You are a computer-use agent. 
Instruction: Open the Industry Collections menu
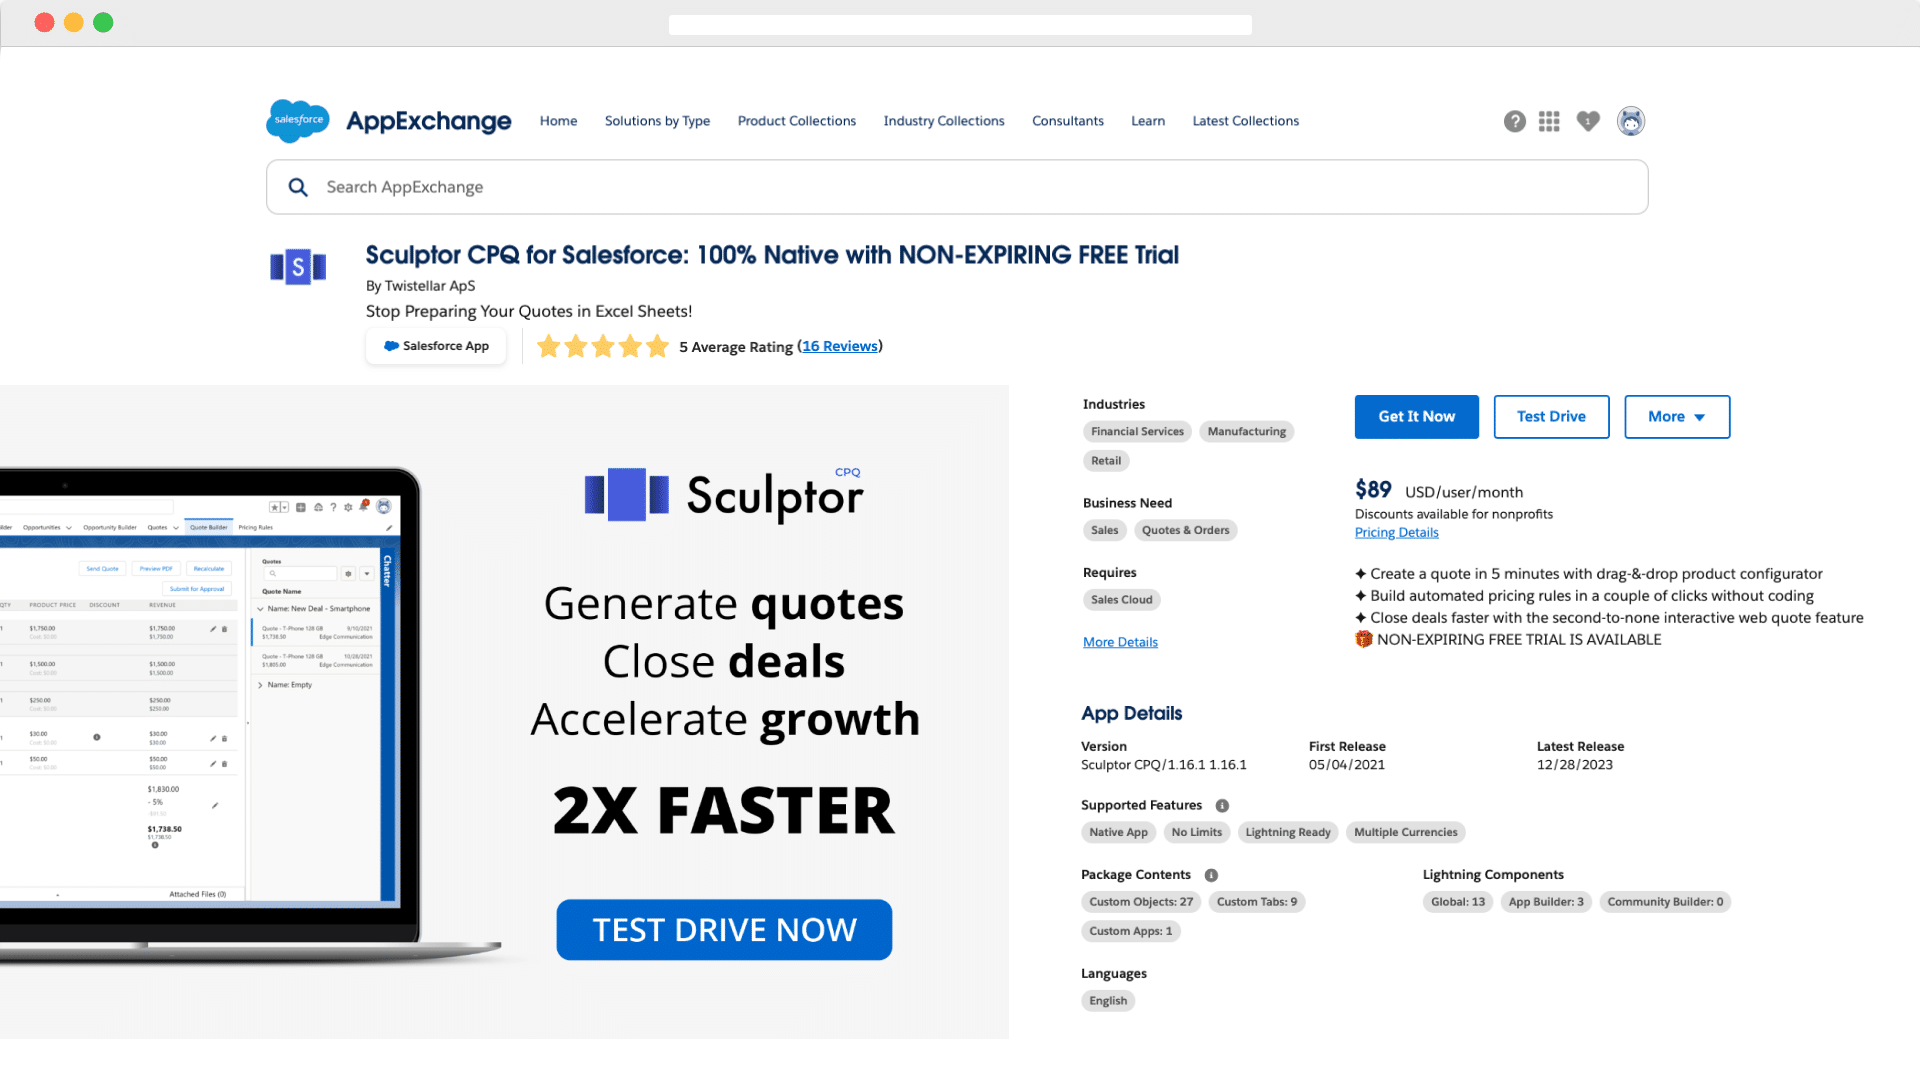tap(943, 121)
